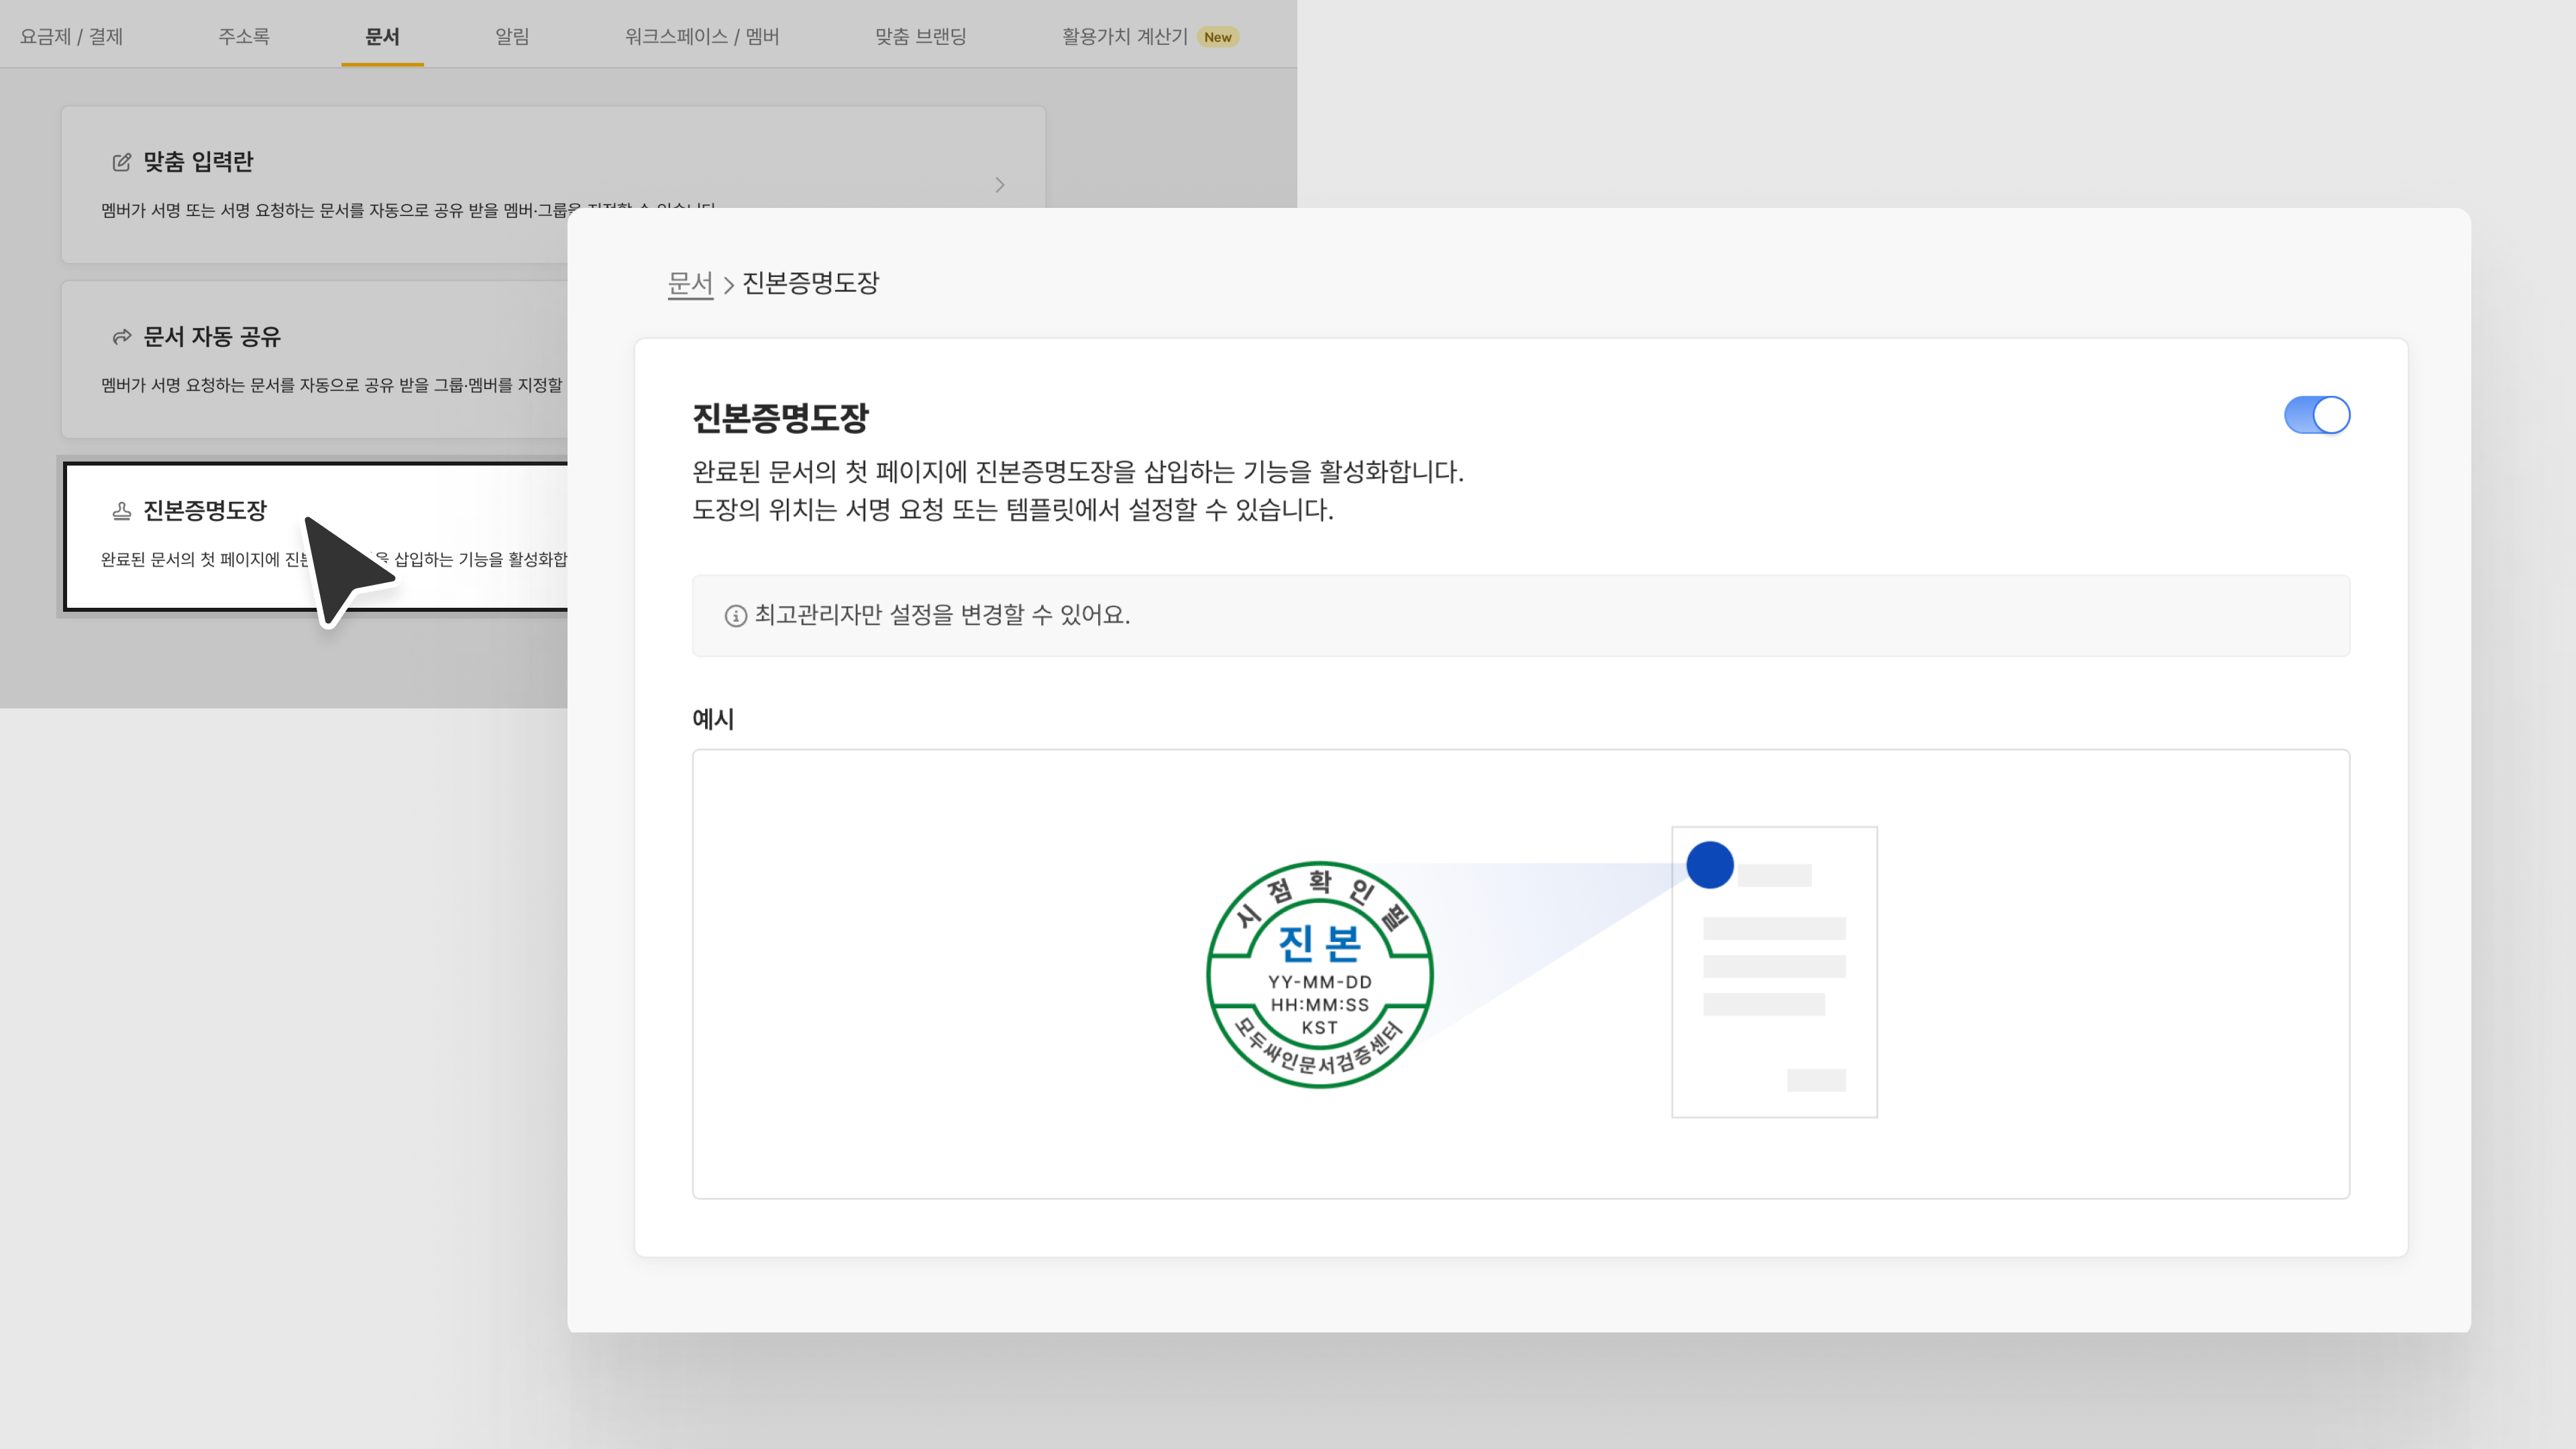Click the info icon beside 최고관리자 notice
The width and height of the screenshot is (2576, 1449).
click(736, 616)
